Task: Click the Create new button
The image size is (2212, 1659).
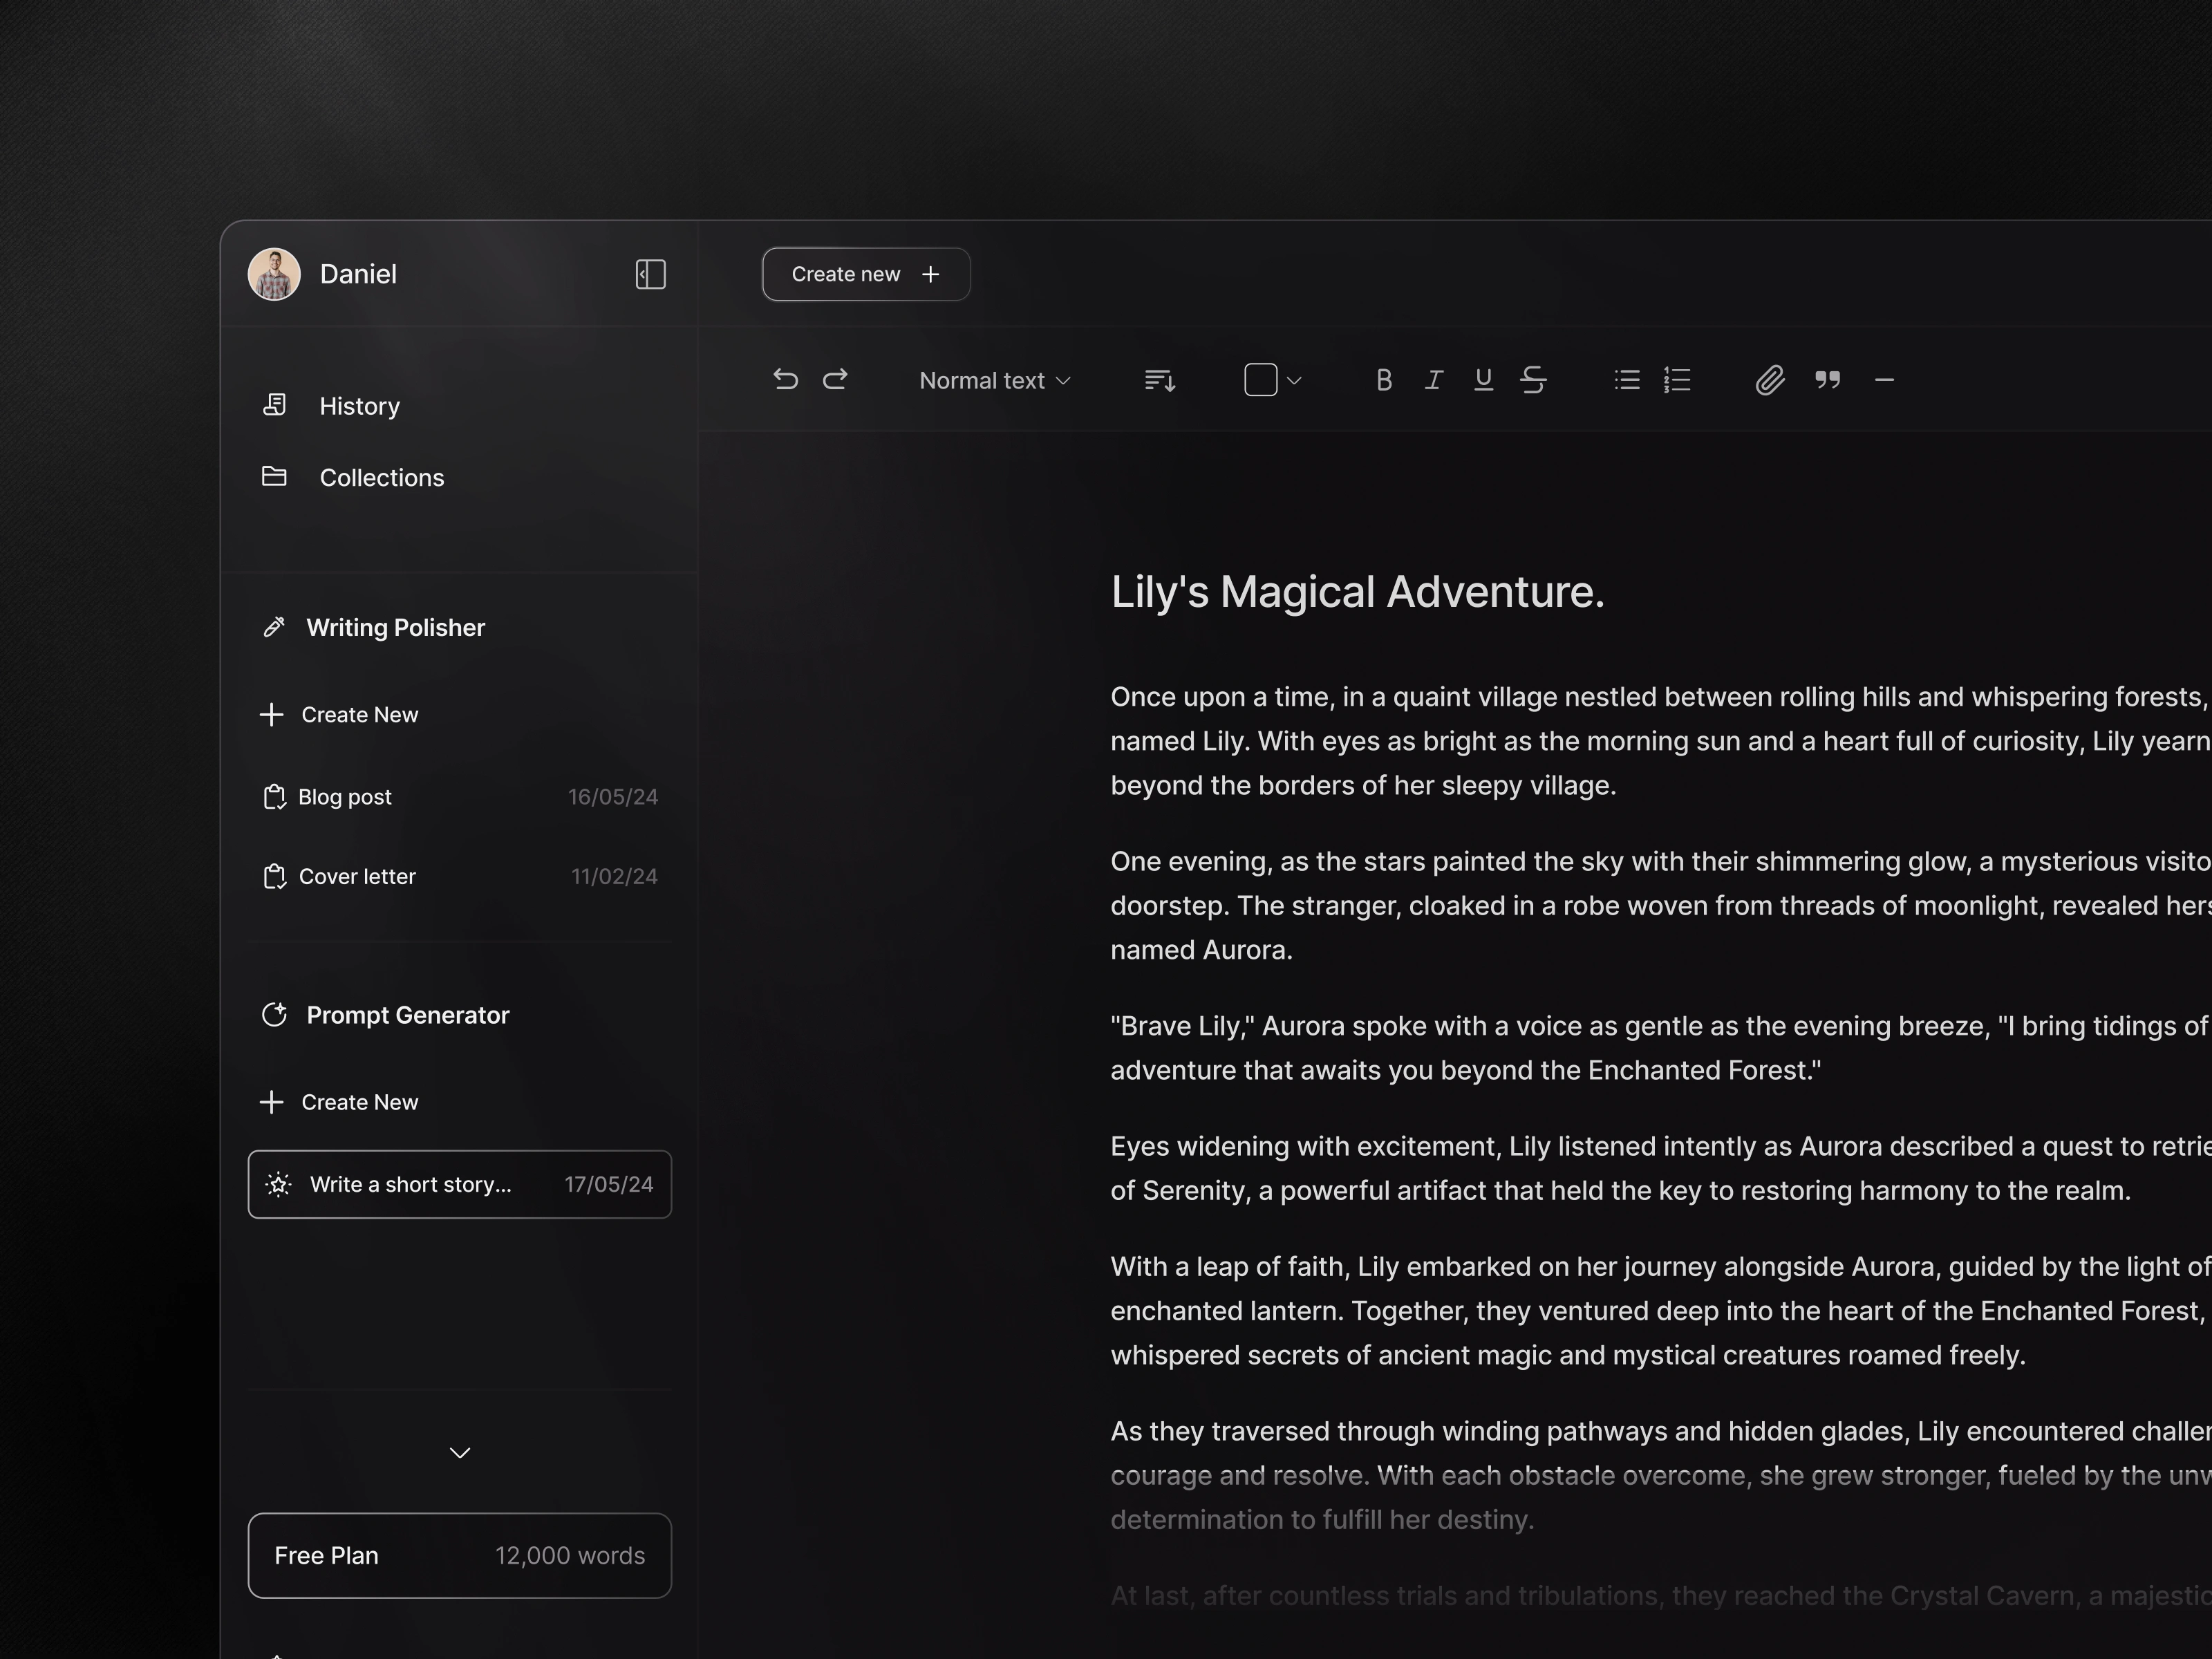Action: click(x=866, y=274)
